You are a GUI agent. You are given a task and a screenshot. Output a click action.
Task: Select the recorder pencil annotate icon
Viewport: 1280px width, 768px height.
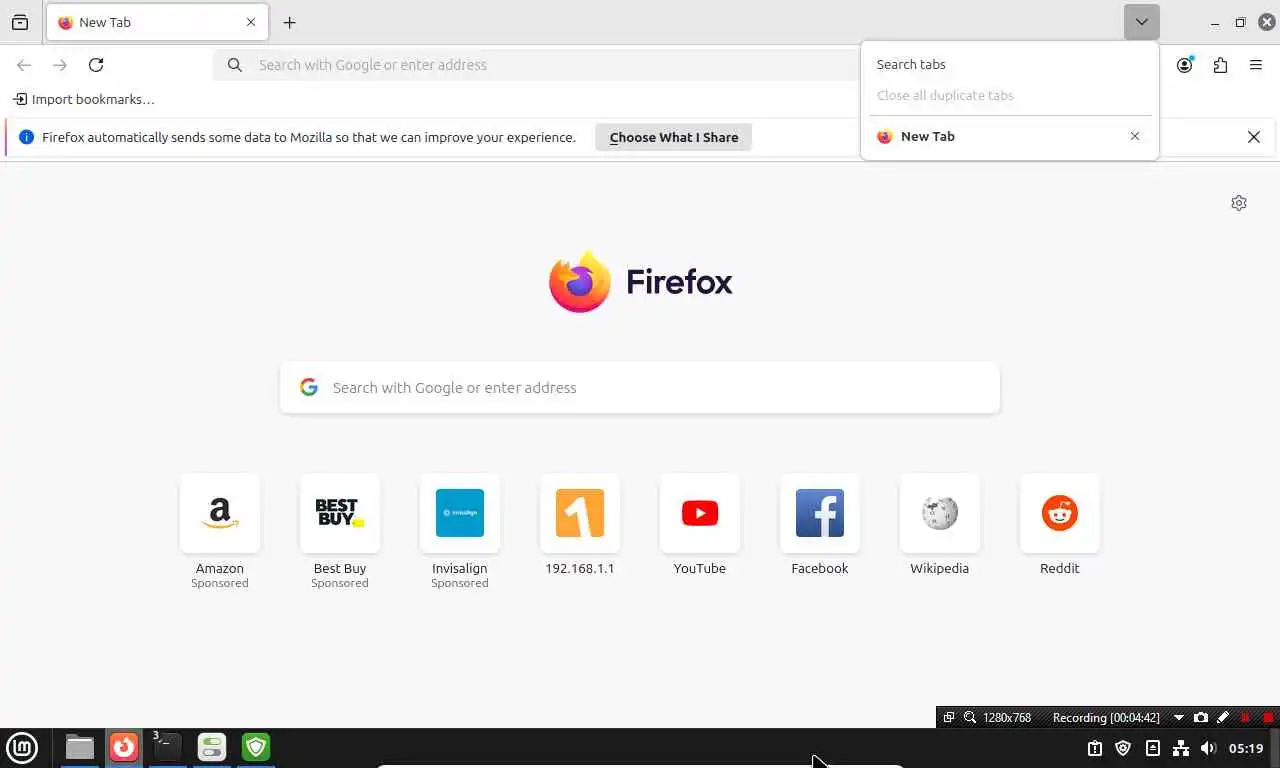1223,717
